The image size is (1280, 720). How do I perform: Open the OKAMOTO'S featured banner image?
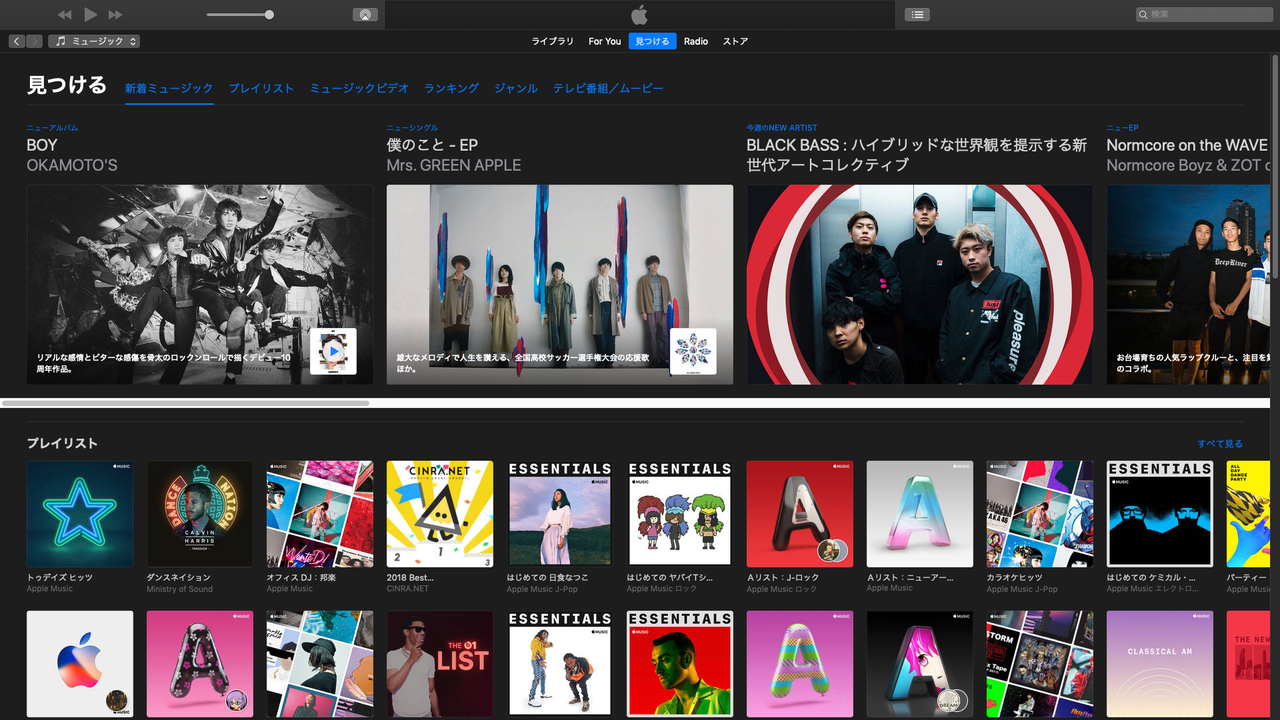click(x=200, y=284)
